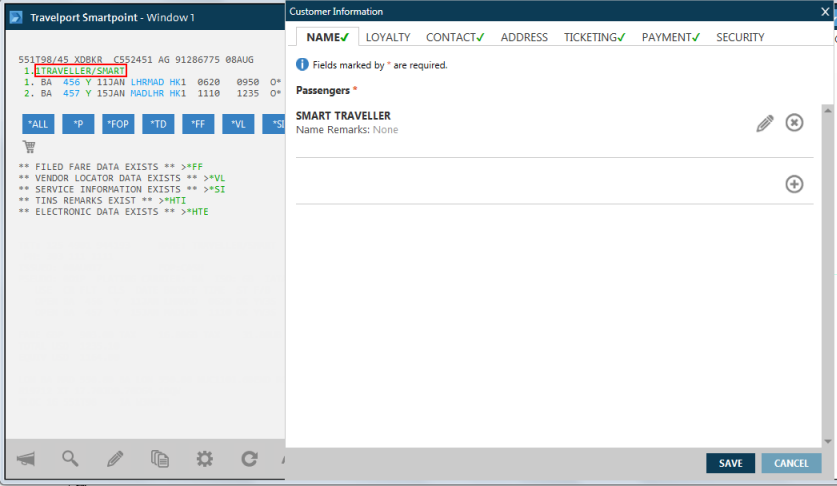The width and height of the screenshot is (837, 486).
Task: Go to the ADDRESS tab
Action: point(524,37)
